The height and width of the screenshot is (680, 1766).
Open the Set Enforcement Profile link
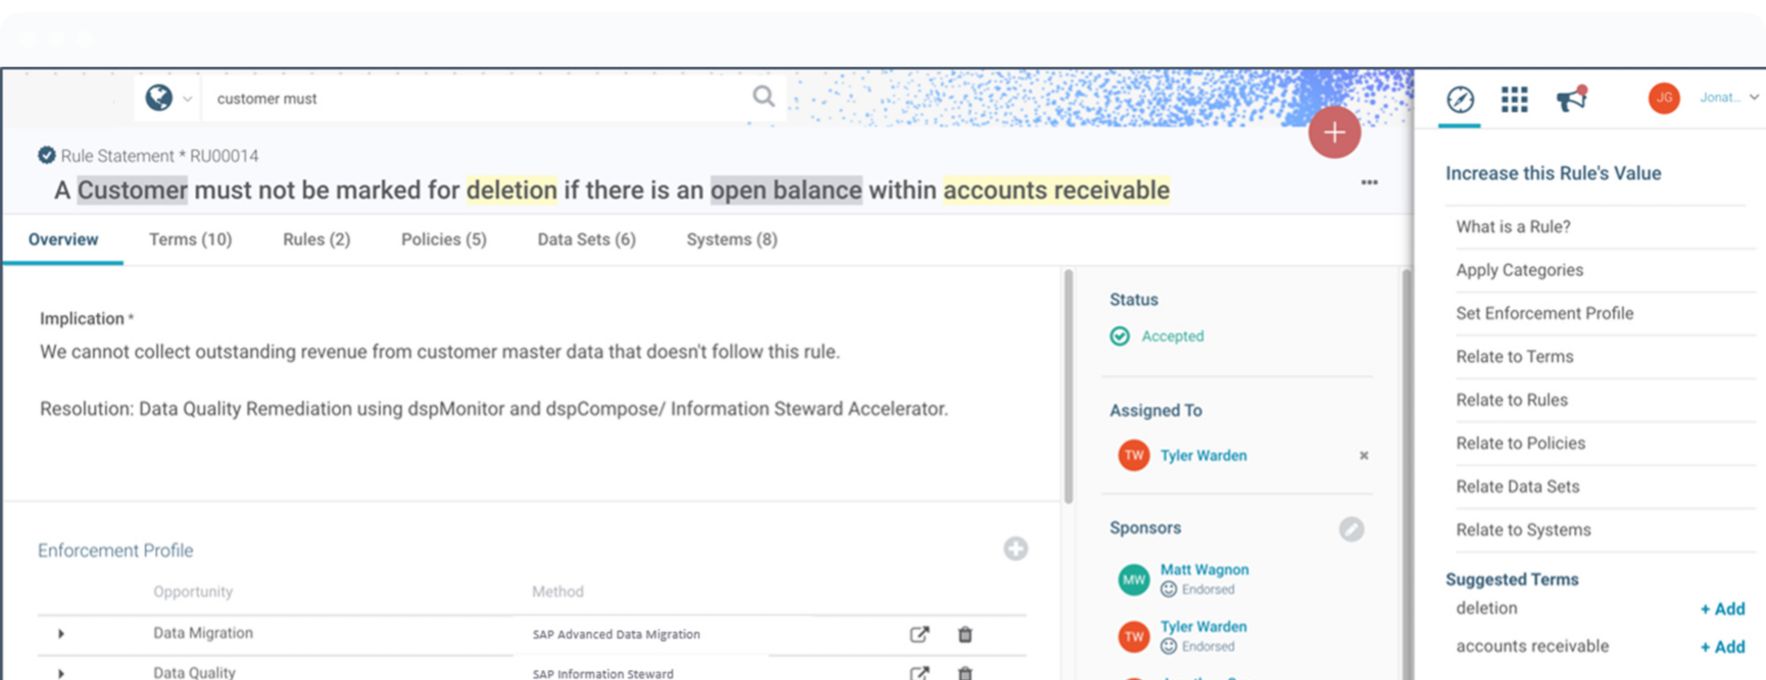click(1544, 313)
